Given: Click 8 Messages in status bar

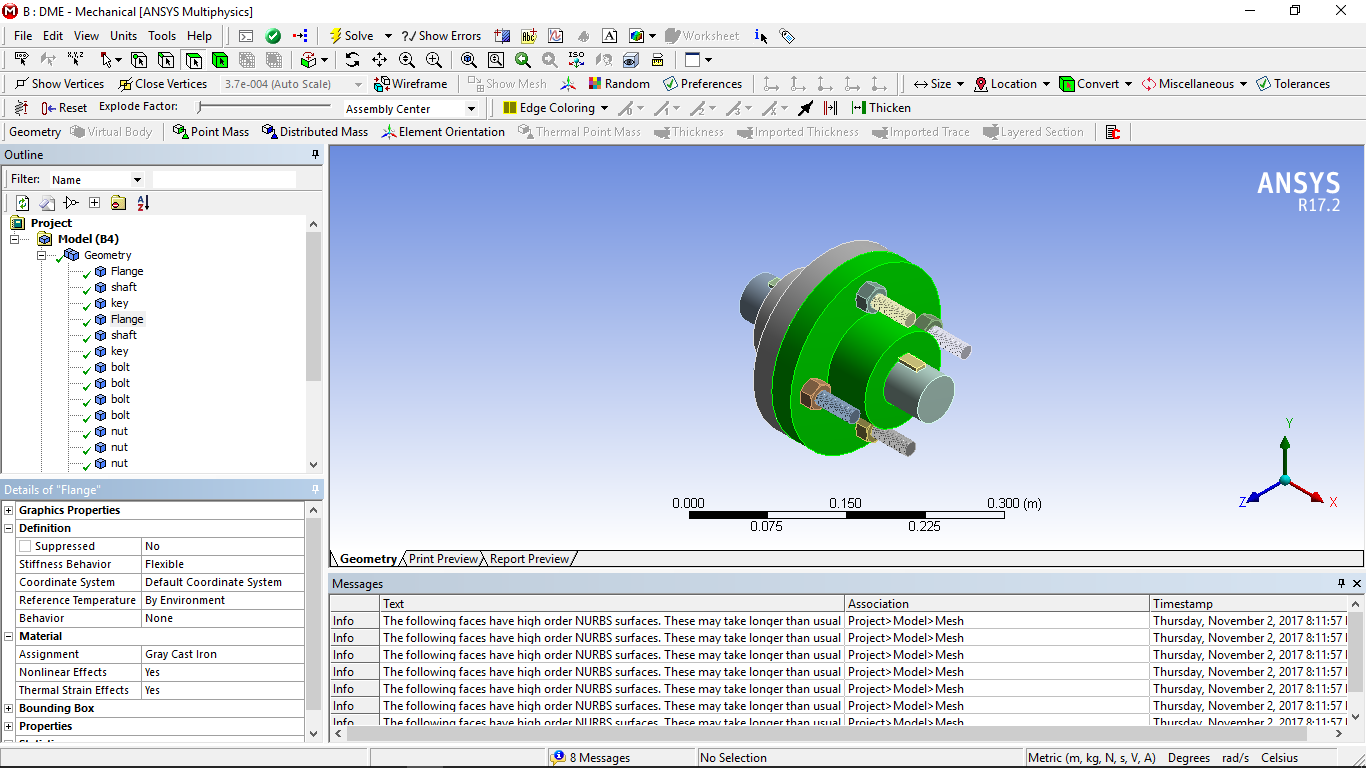Looking at the screenshot, I should click(591, 758).
